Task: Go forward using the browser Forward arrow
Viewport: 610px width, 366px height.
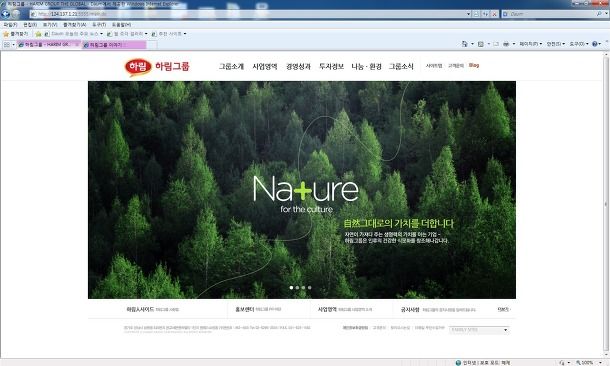Action: 16,14
